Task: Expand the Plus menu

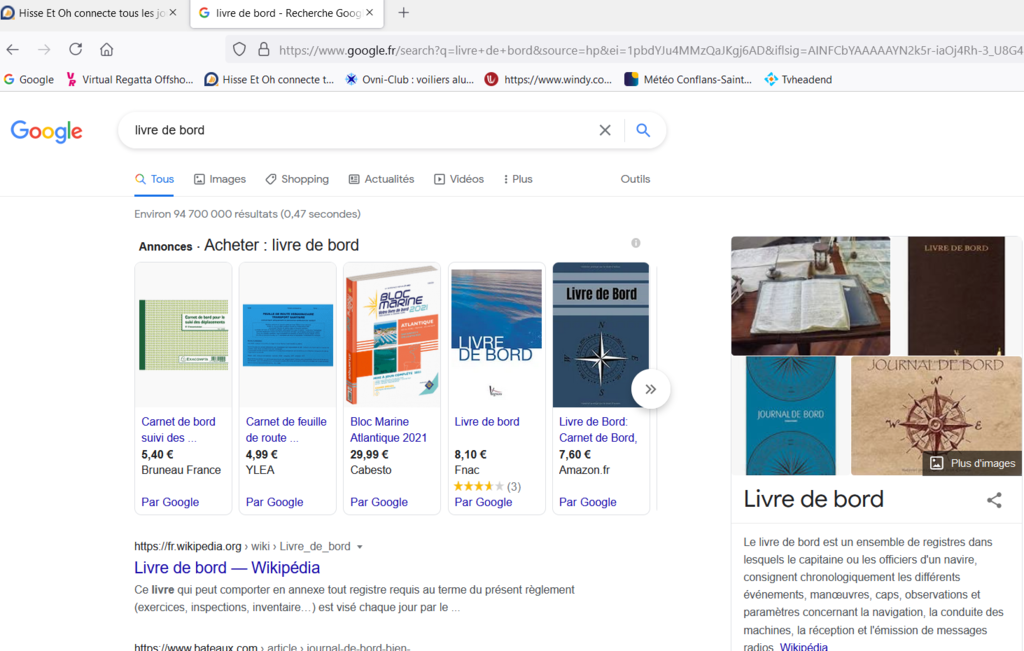Action: [x=518, y=179]
